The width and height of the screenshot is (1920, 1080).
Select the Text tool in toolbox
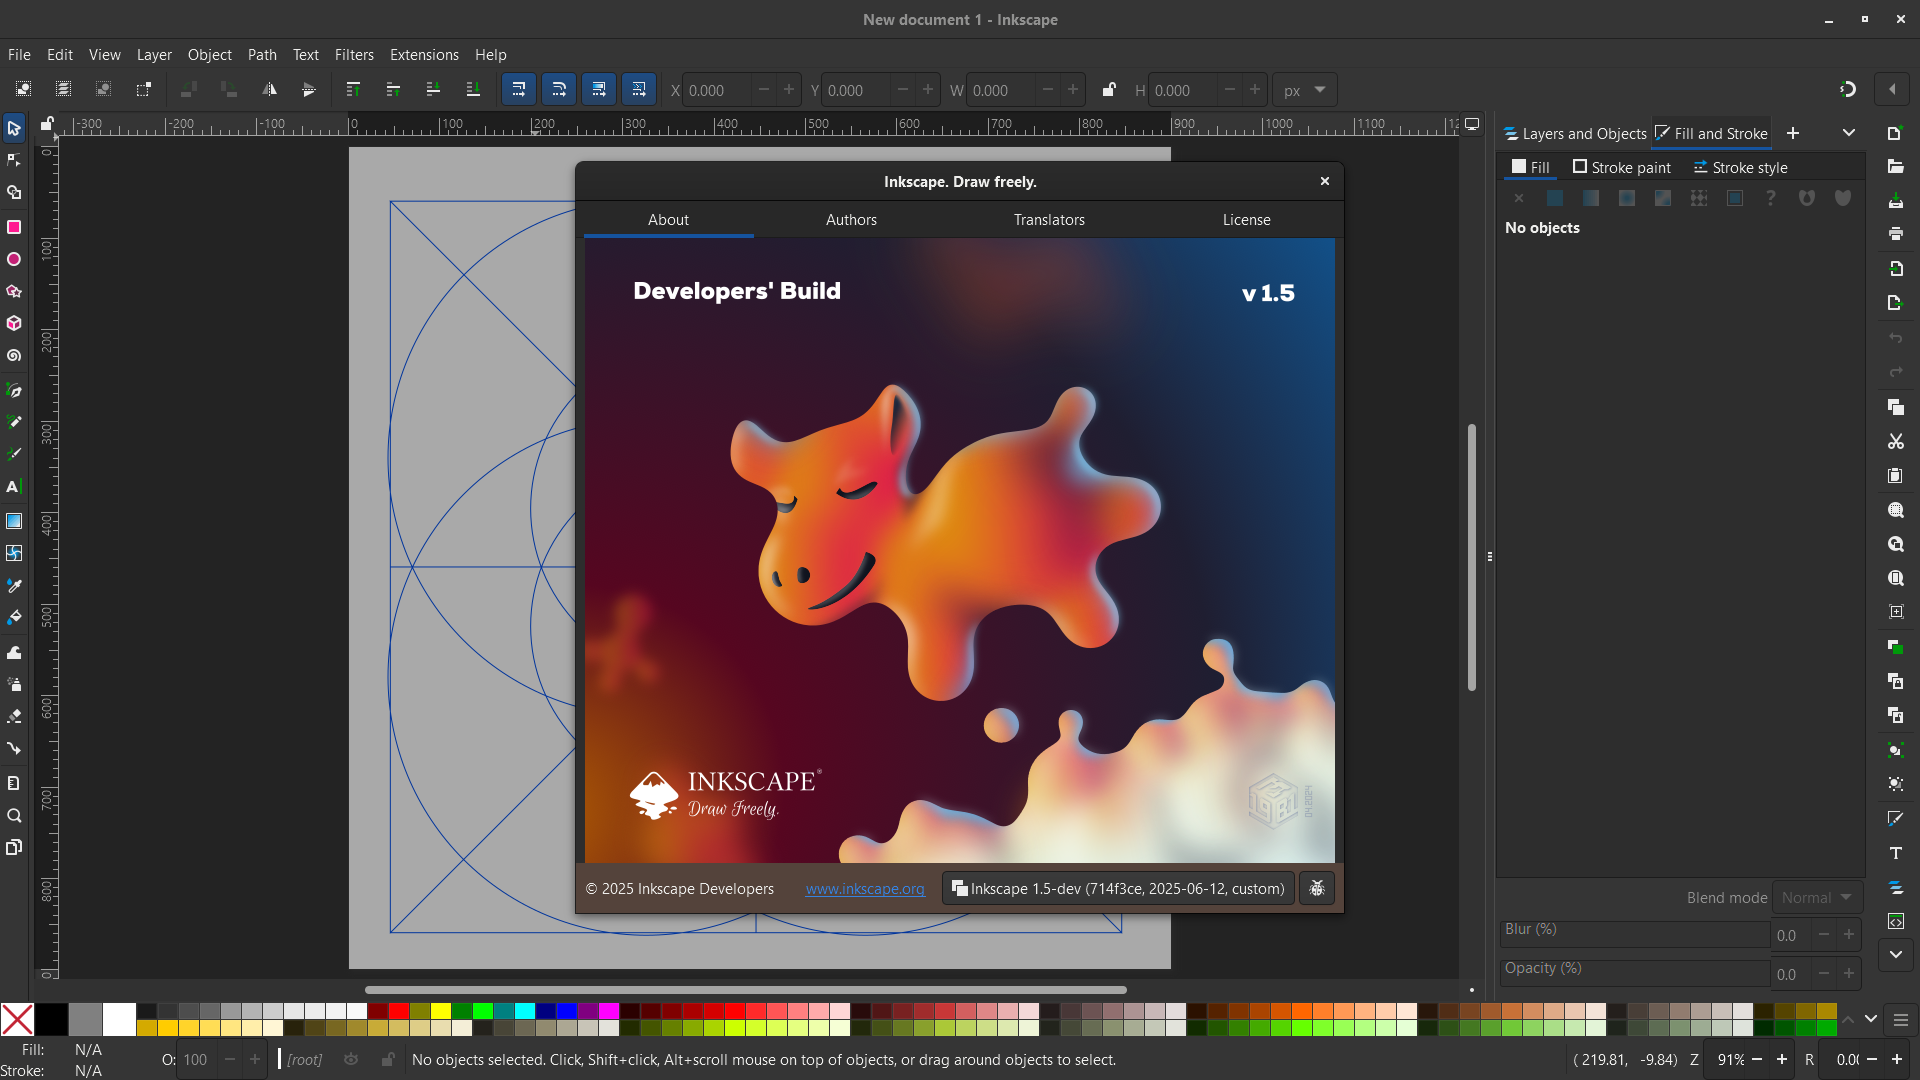coord(14,487)
